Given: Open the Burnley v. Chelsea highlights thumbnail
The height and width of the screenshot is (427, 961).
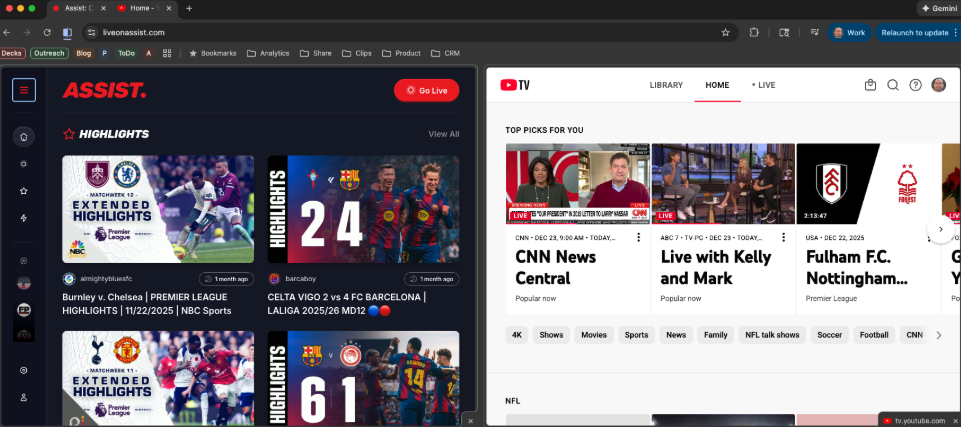Looking at the screenshot, I should coord(158,209).
